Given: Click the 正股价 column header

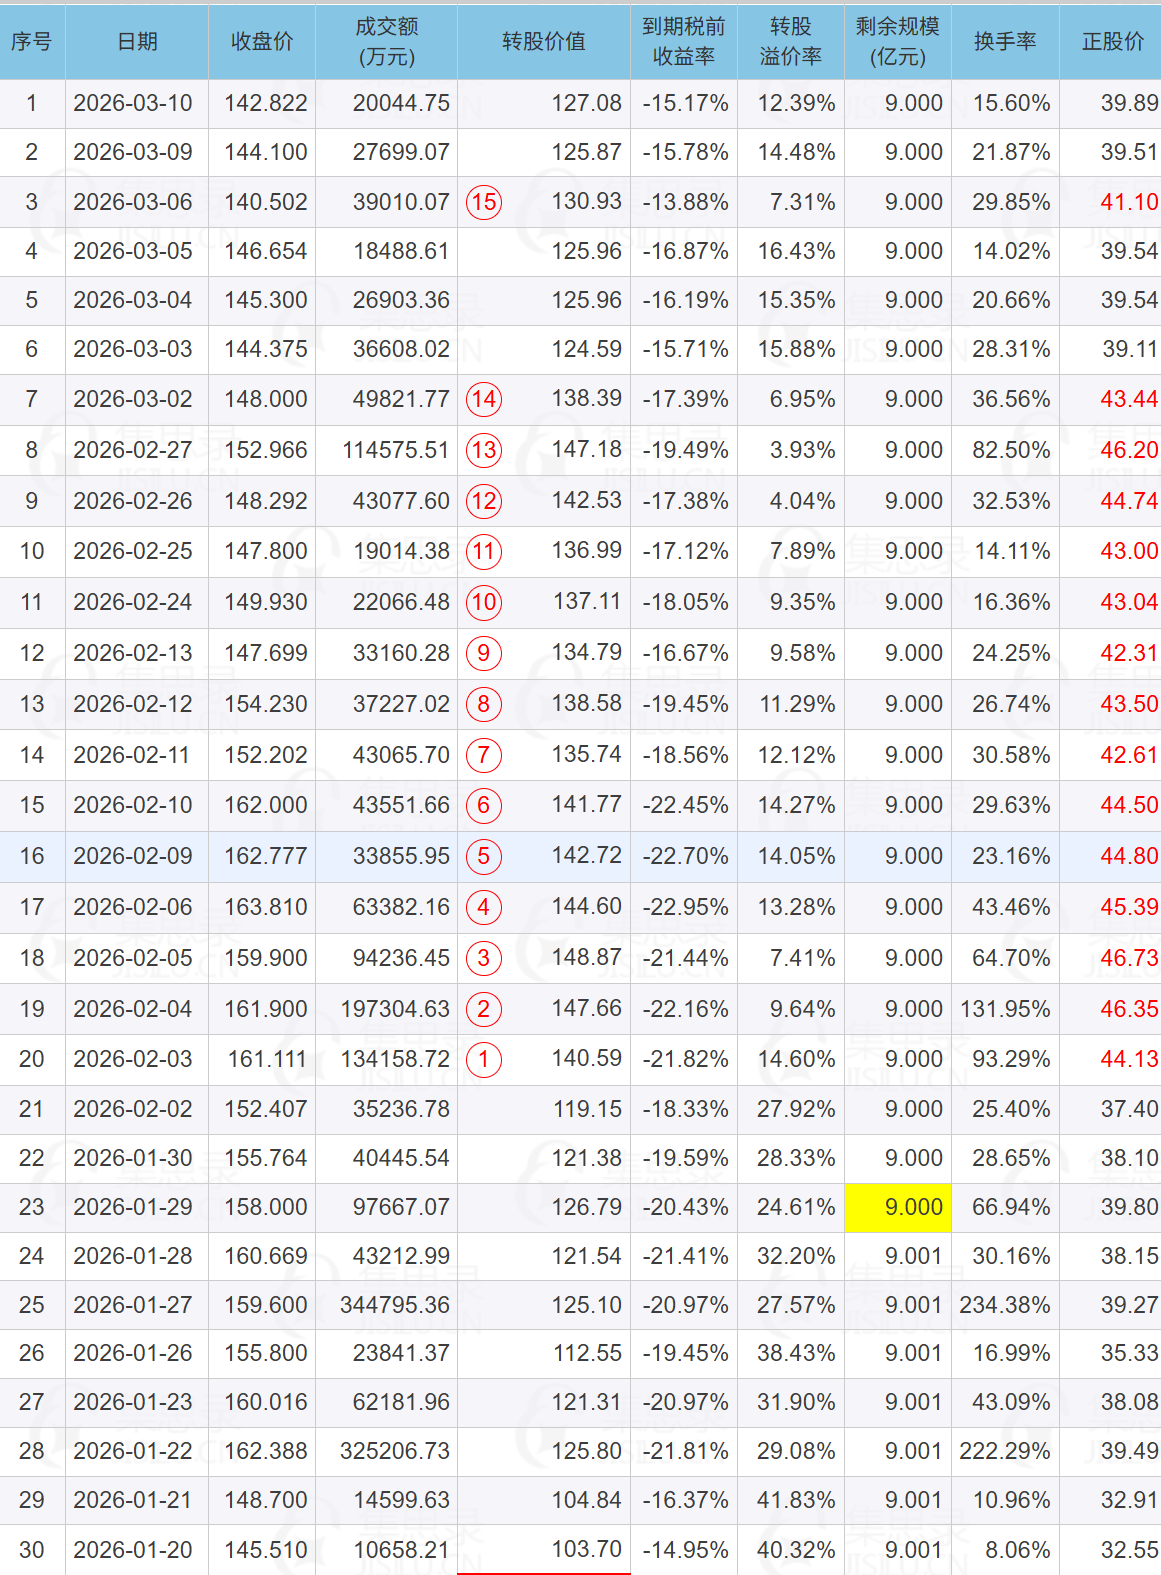Looking at the screenshot, I should 1112,41.
